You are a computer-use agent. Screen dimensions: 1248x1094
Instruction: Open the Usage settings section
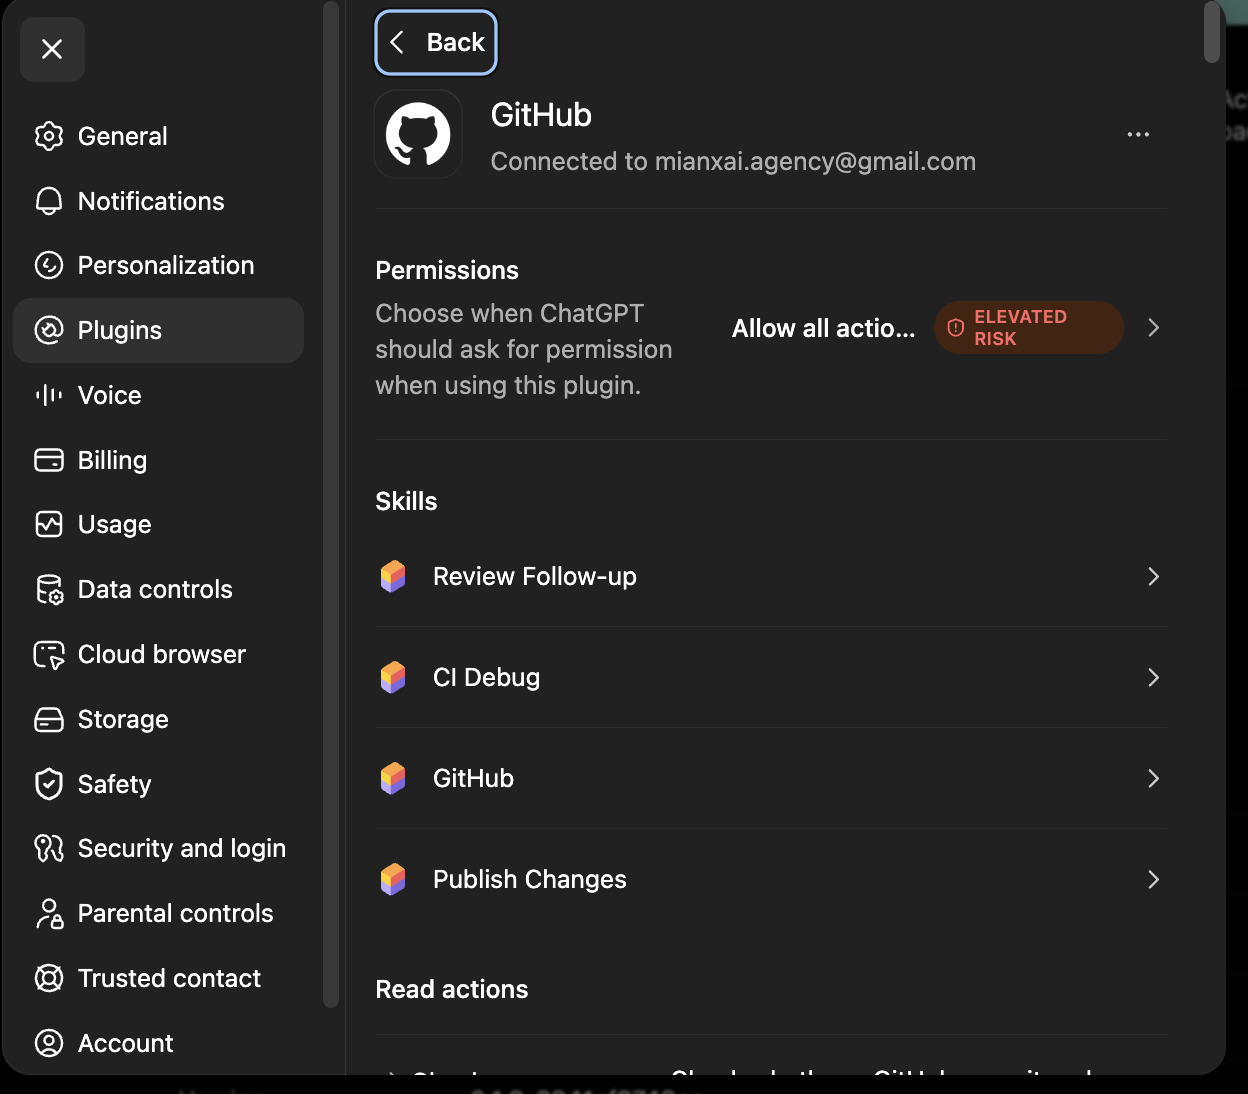[x=158, y=524]
